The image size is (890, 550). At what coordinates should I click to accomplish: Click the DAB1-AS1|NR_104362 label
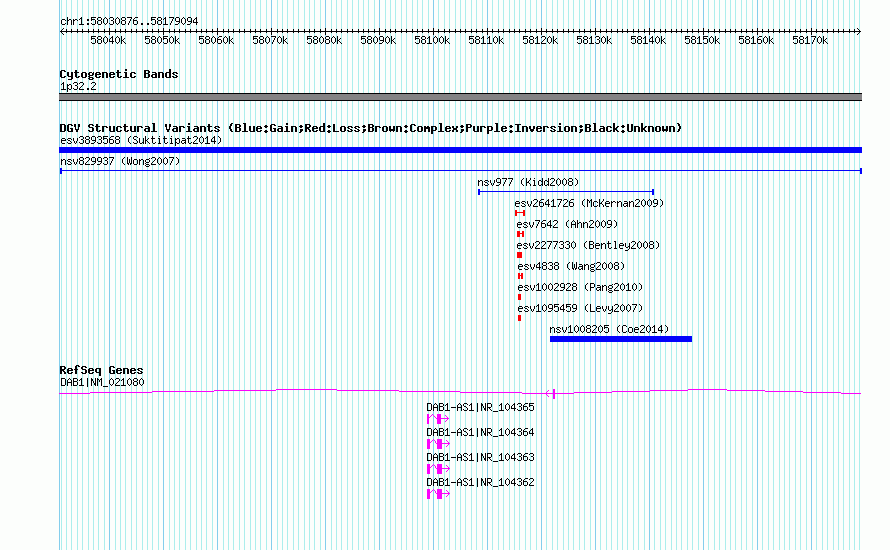point(480,482)
